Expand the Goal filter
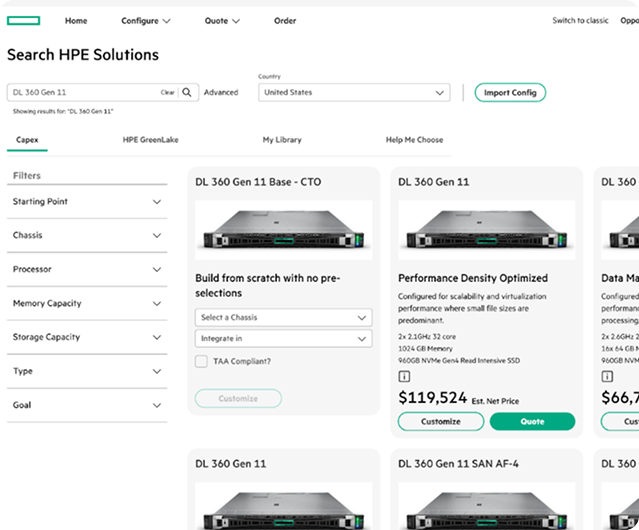Screen dimensions: 639x530 (87, 405)
